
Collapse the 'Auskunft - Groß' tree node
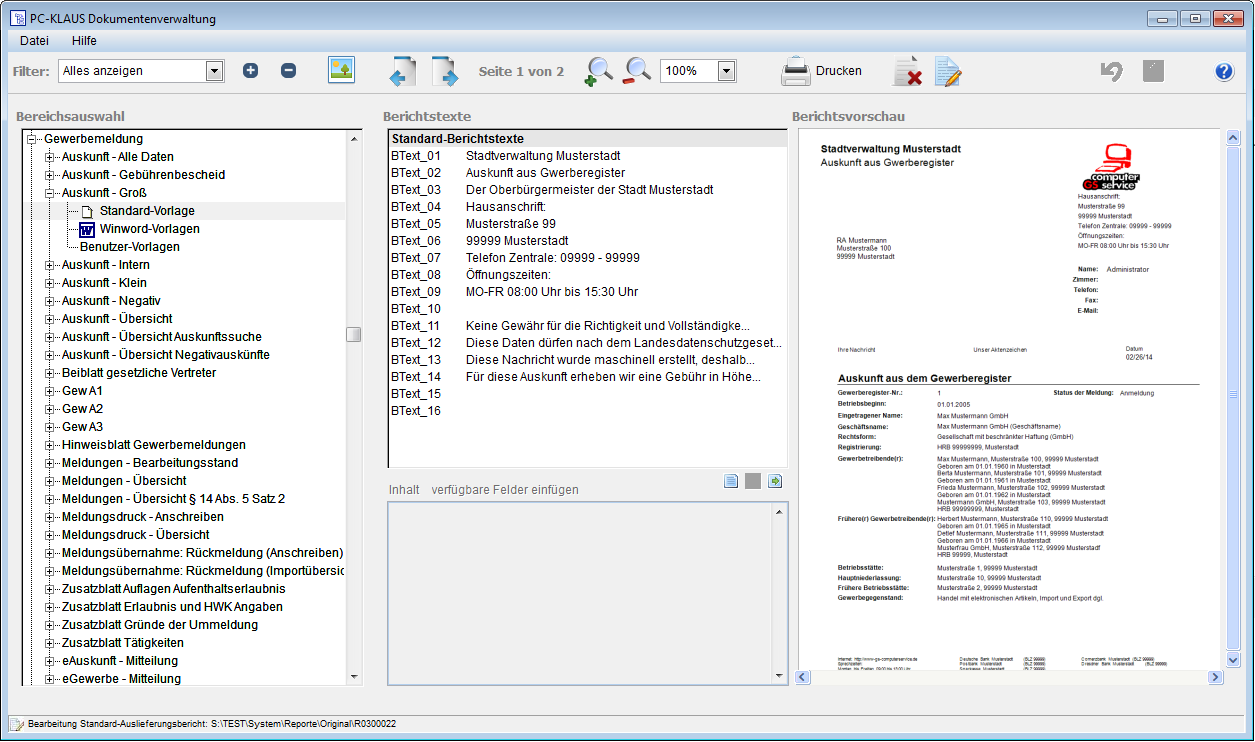tap(50, 193)
